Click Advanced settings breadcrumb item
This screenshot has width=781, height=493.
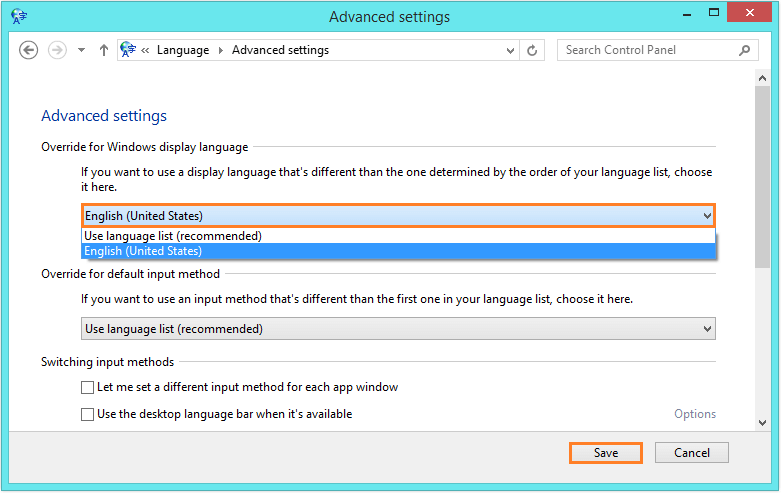click(280, 50)
